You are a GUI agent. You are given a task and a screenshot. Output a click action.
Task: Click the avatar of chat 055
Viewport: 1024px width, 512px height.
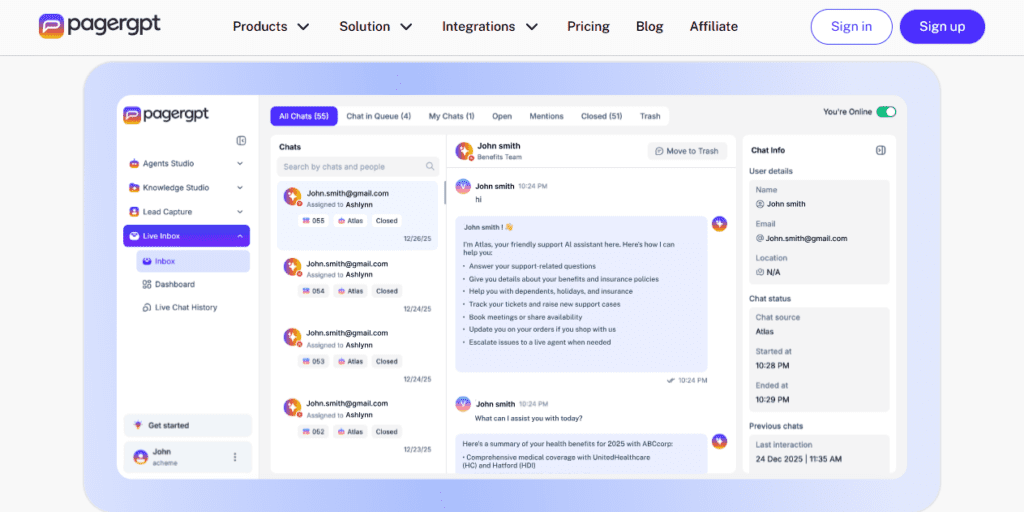[292, 197]
